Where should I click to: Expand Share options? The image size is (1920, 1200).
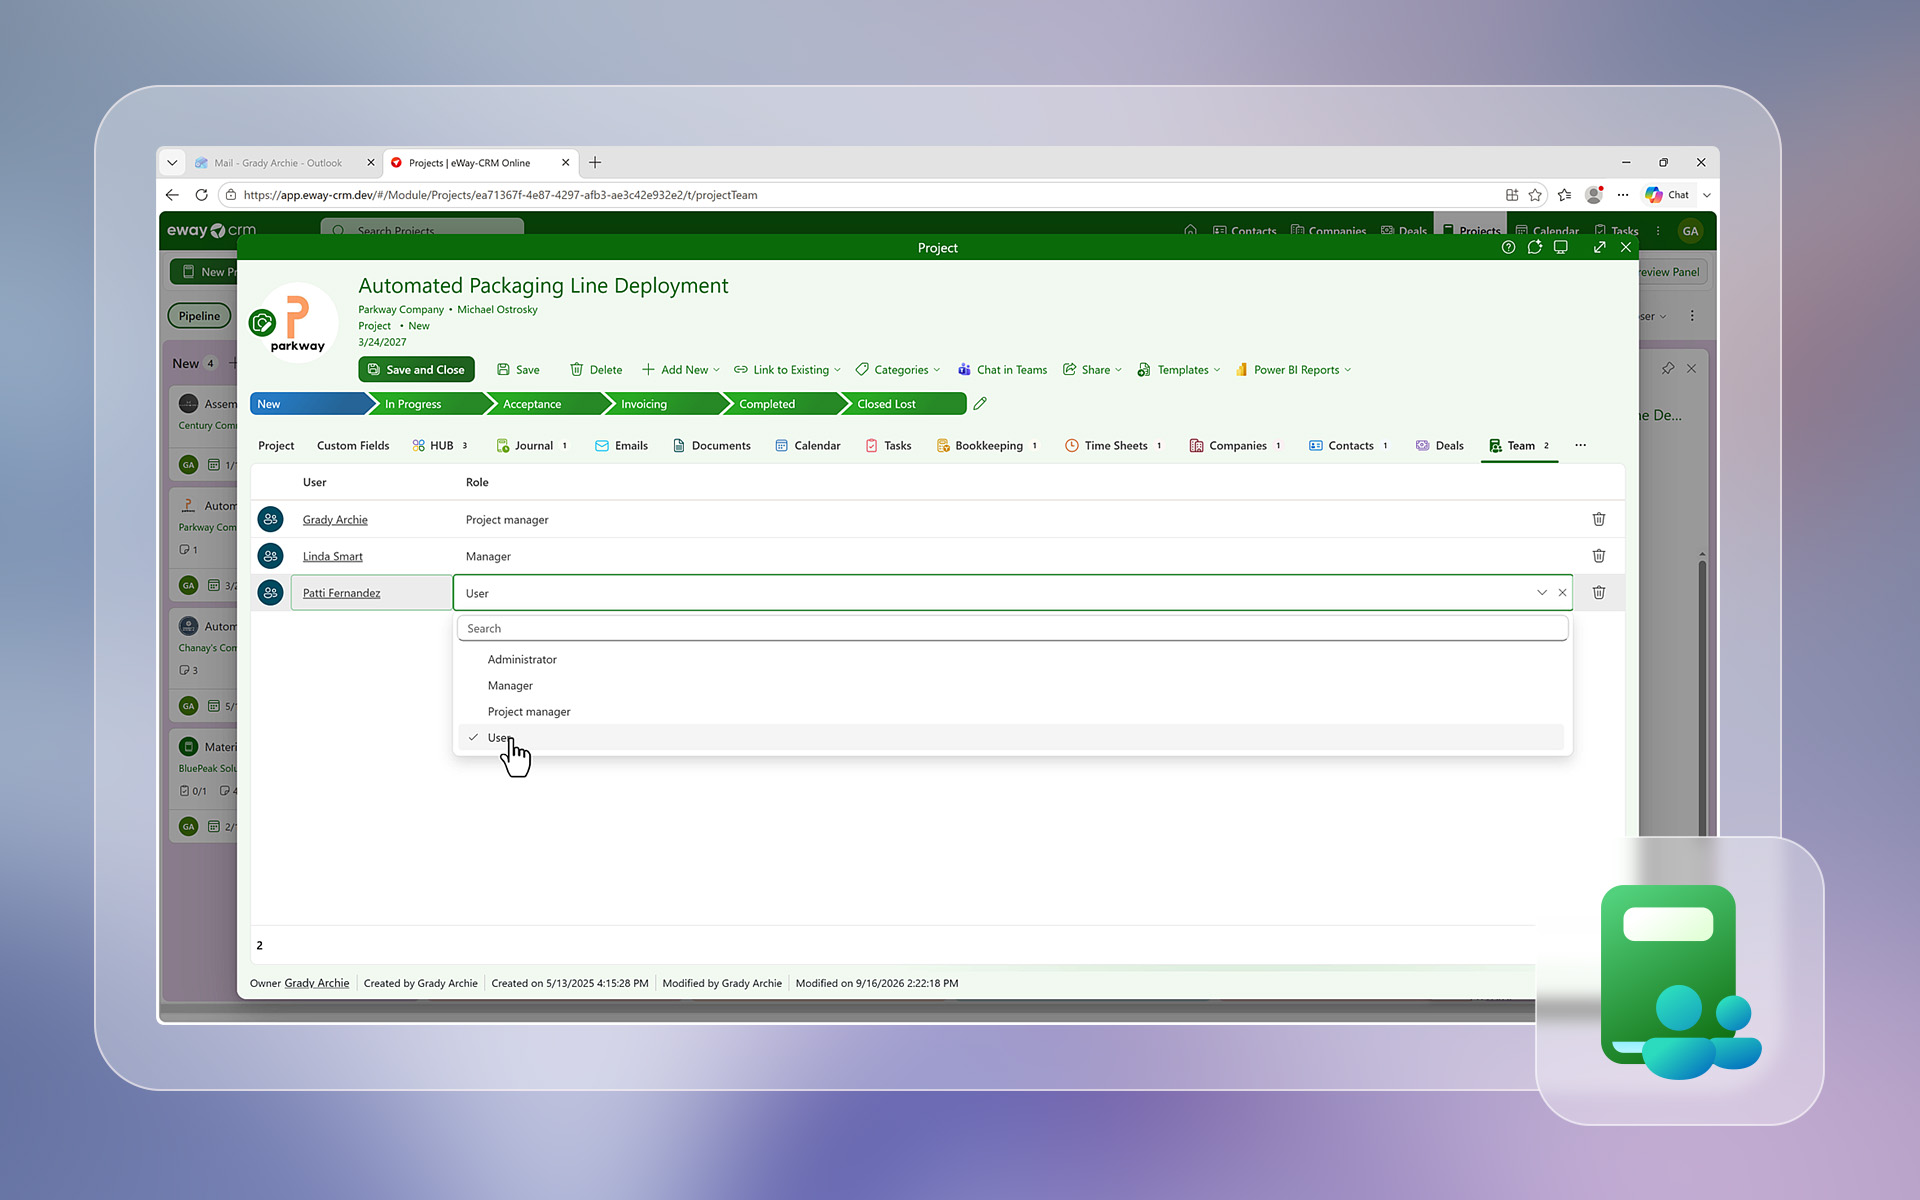(1092, 370)
